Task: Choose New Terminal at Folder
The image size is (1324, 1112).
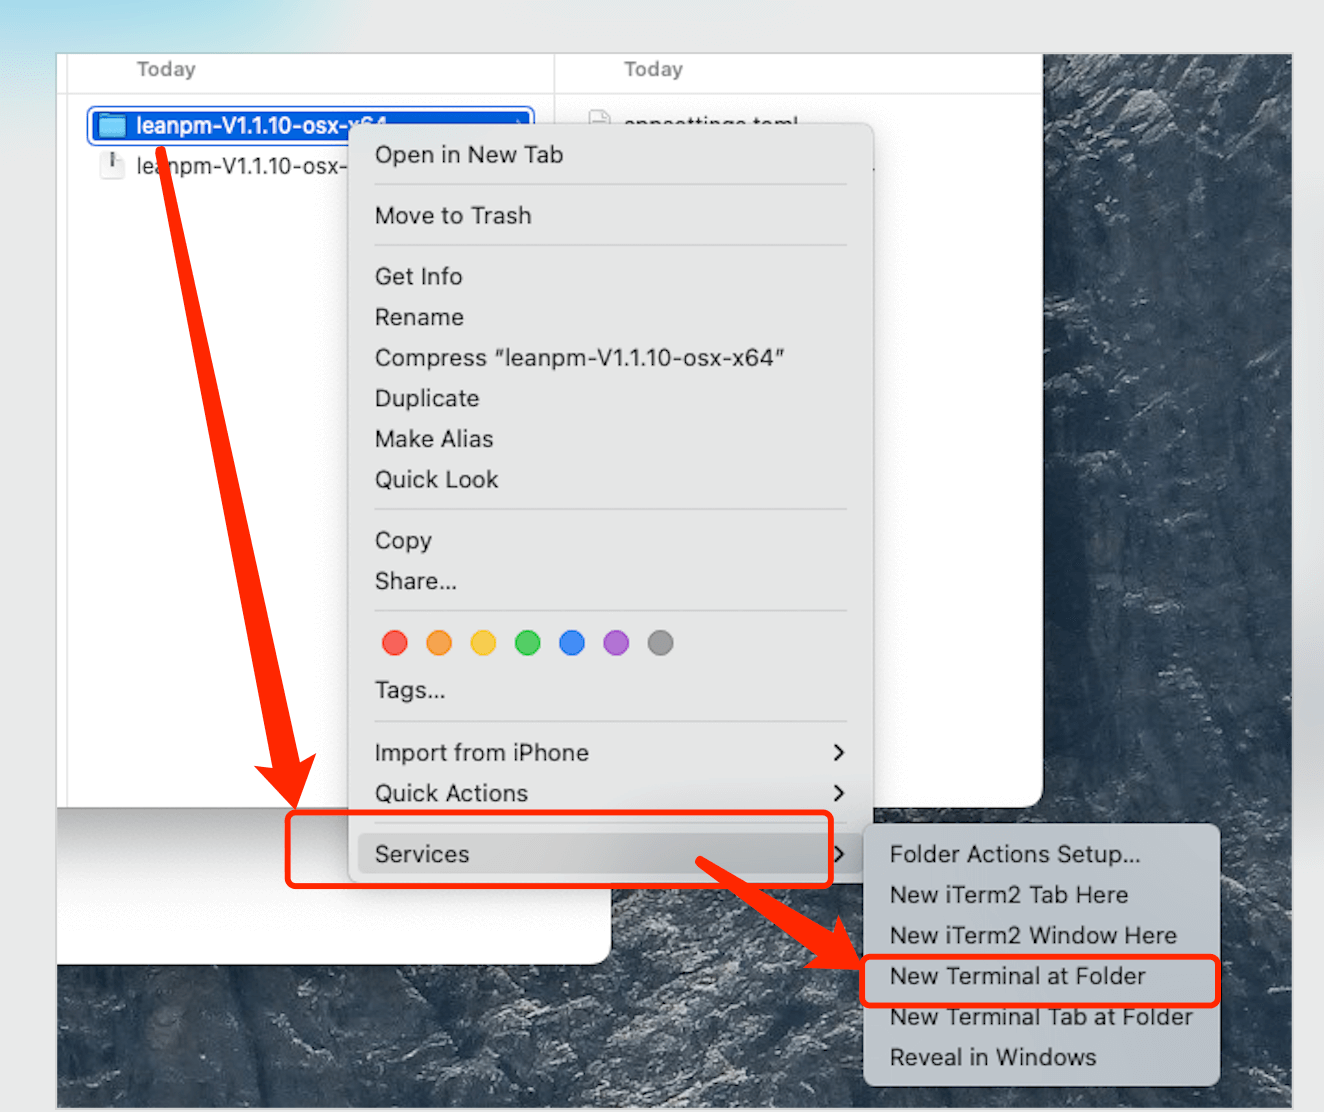Action: (1018, 976)
